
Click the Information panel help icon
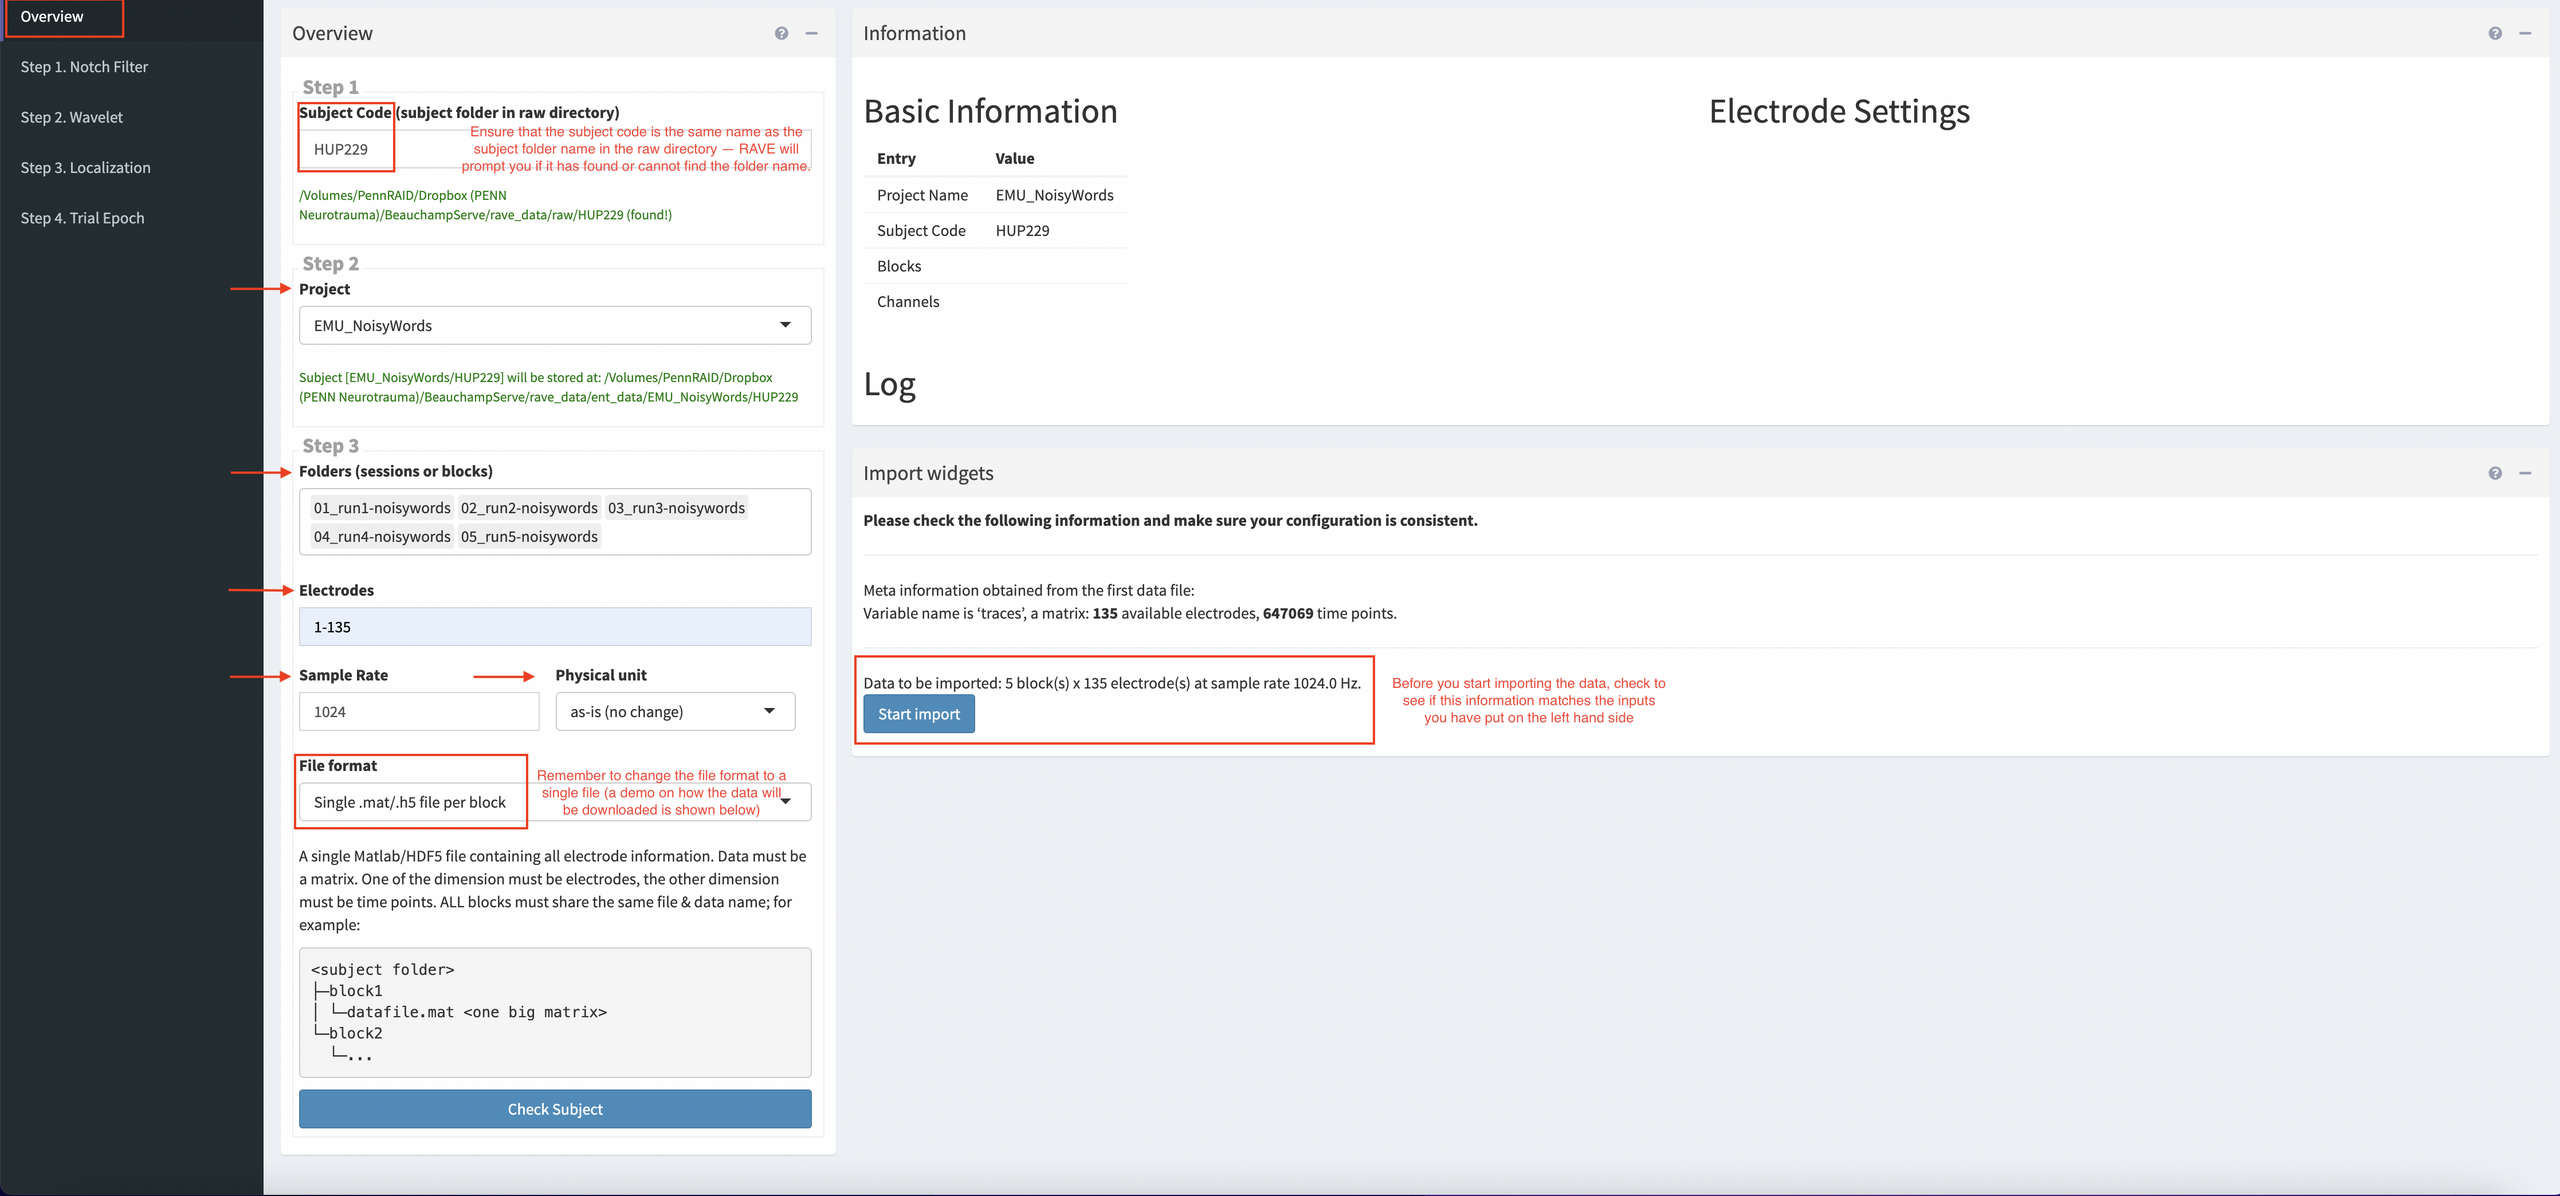(x=2495, y=33)
